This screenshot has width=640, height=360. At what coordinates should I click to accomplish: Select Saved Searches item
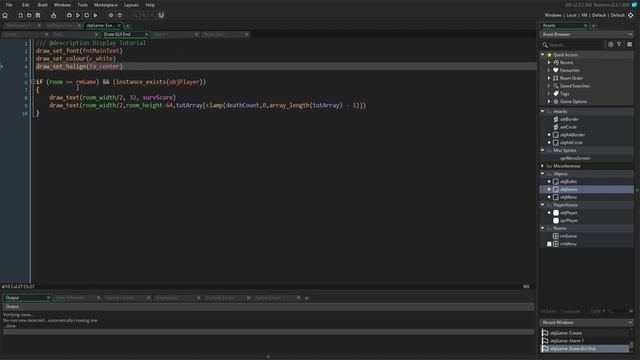click(571, 86)
